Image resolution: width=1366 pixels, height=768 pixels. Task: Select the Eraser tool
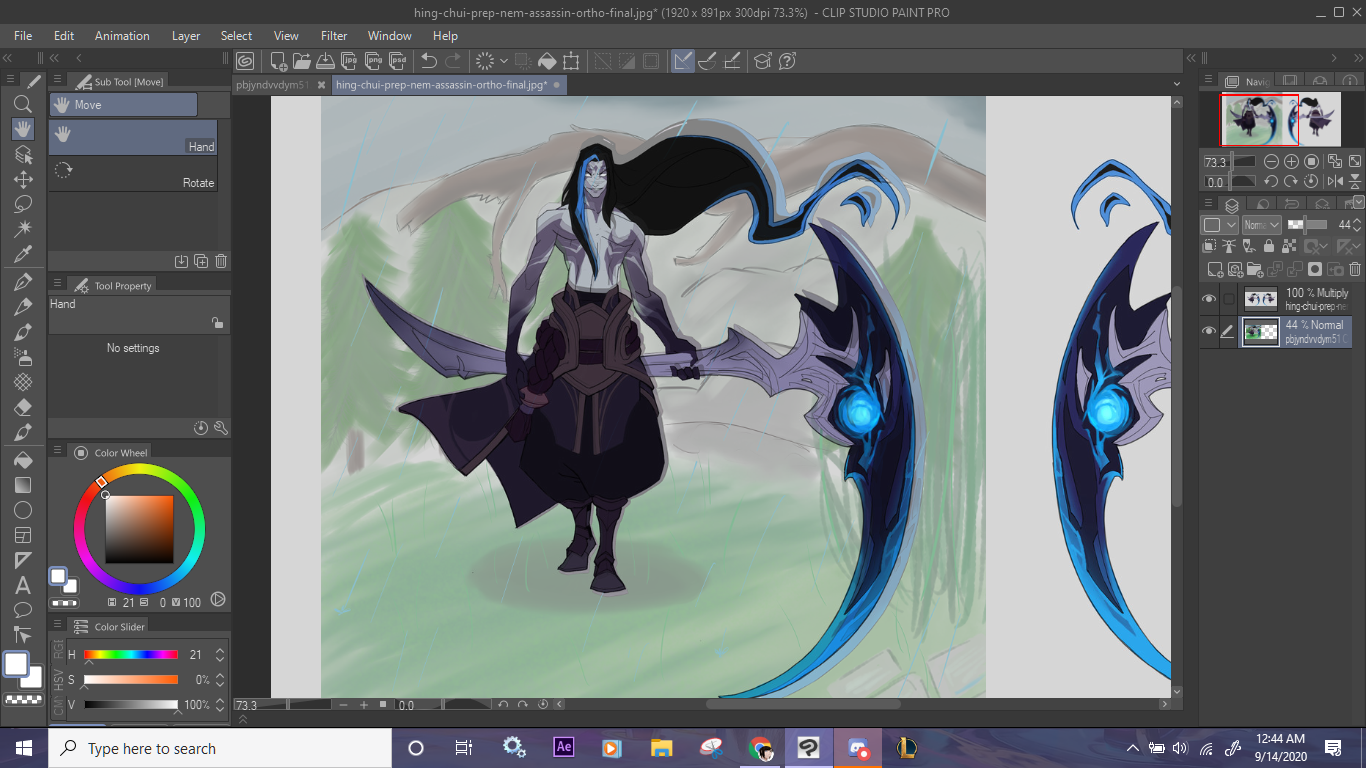23,407
